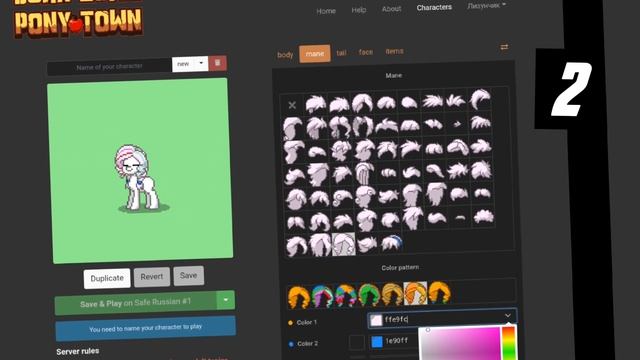The height and width of the screenshot is (360, 640).
Task: Focus the character name input field
Action: click(109, 67)
